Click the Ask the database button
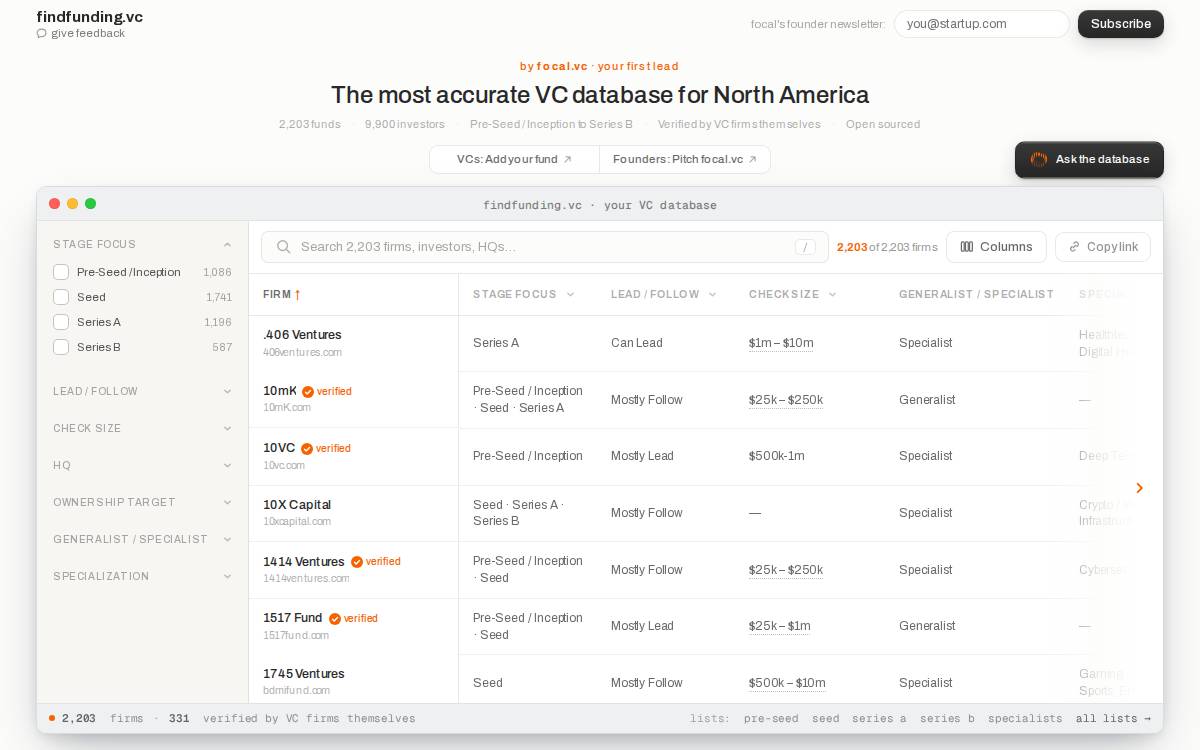This screenshot has height=750, width=1200. tap(1089, 159)
